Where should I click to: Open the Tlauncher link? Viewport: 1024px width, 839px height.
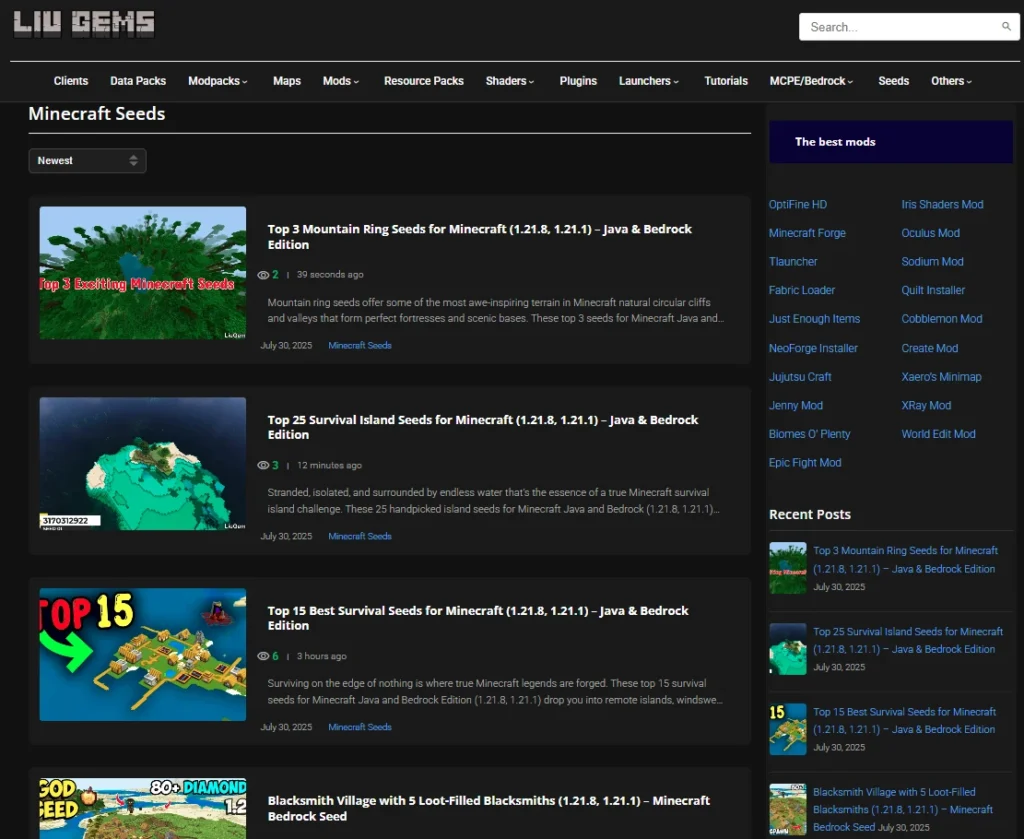click(793, 262)
